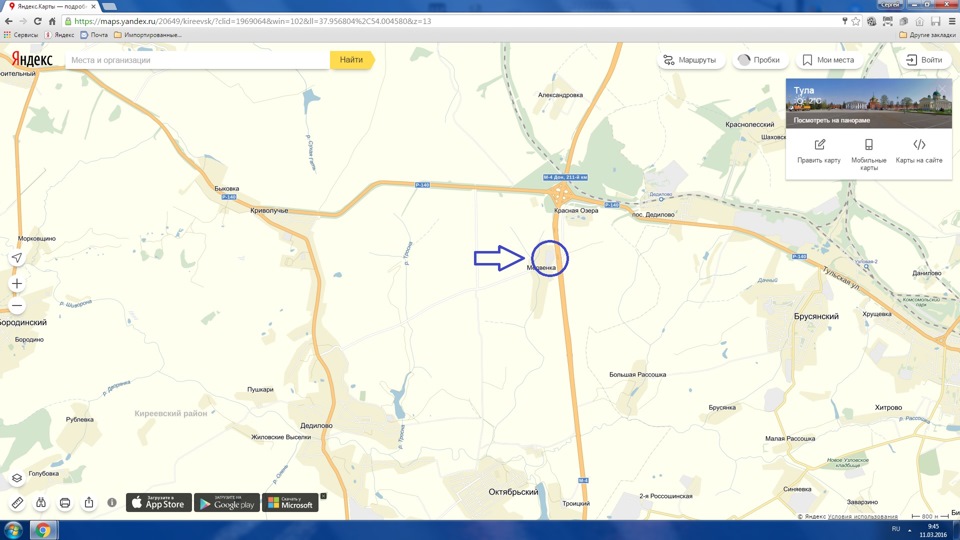Image resolution: width=960 pixels, height=540 pixels.
Task: Toggle the Пробки traffic layer
Action: coord(759,60)
